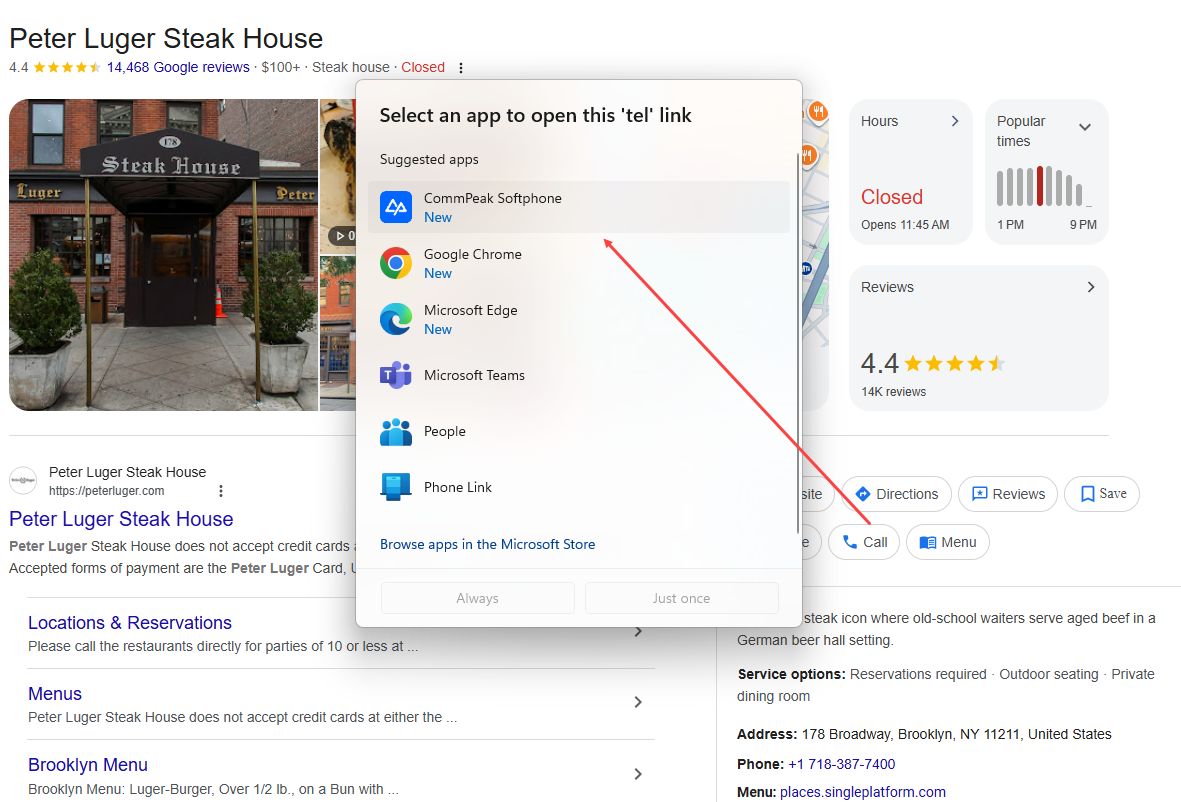1181x802 pixels.
Task: Open the three-dot menu beside Closed status
Action: click(x=461, y=68)
